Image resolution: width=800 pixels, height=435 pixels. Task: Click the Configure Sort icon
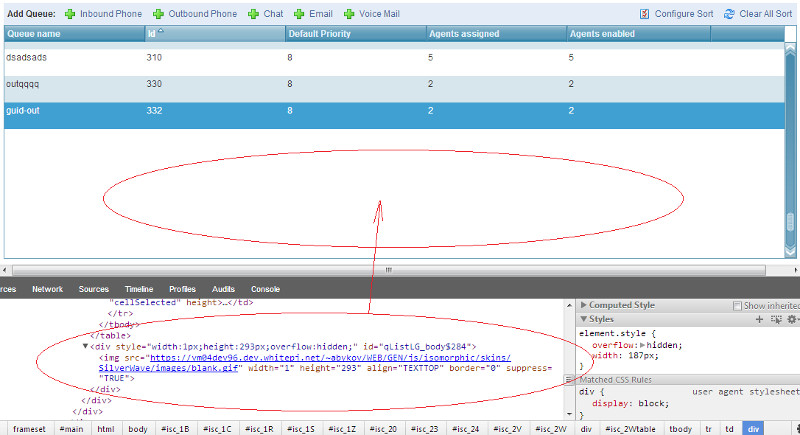(645, 14)
